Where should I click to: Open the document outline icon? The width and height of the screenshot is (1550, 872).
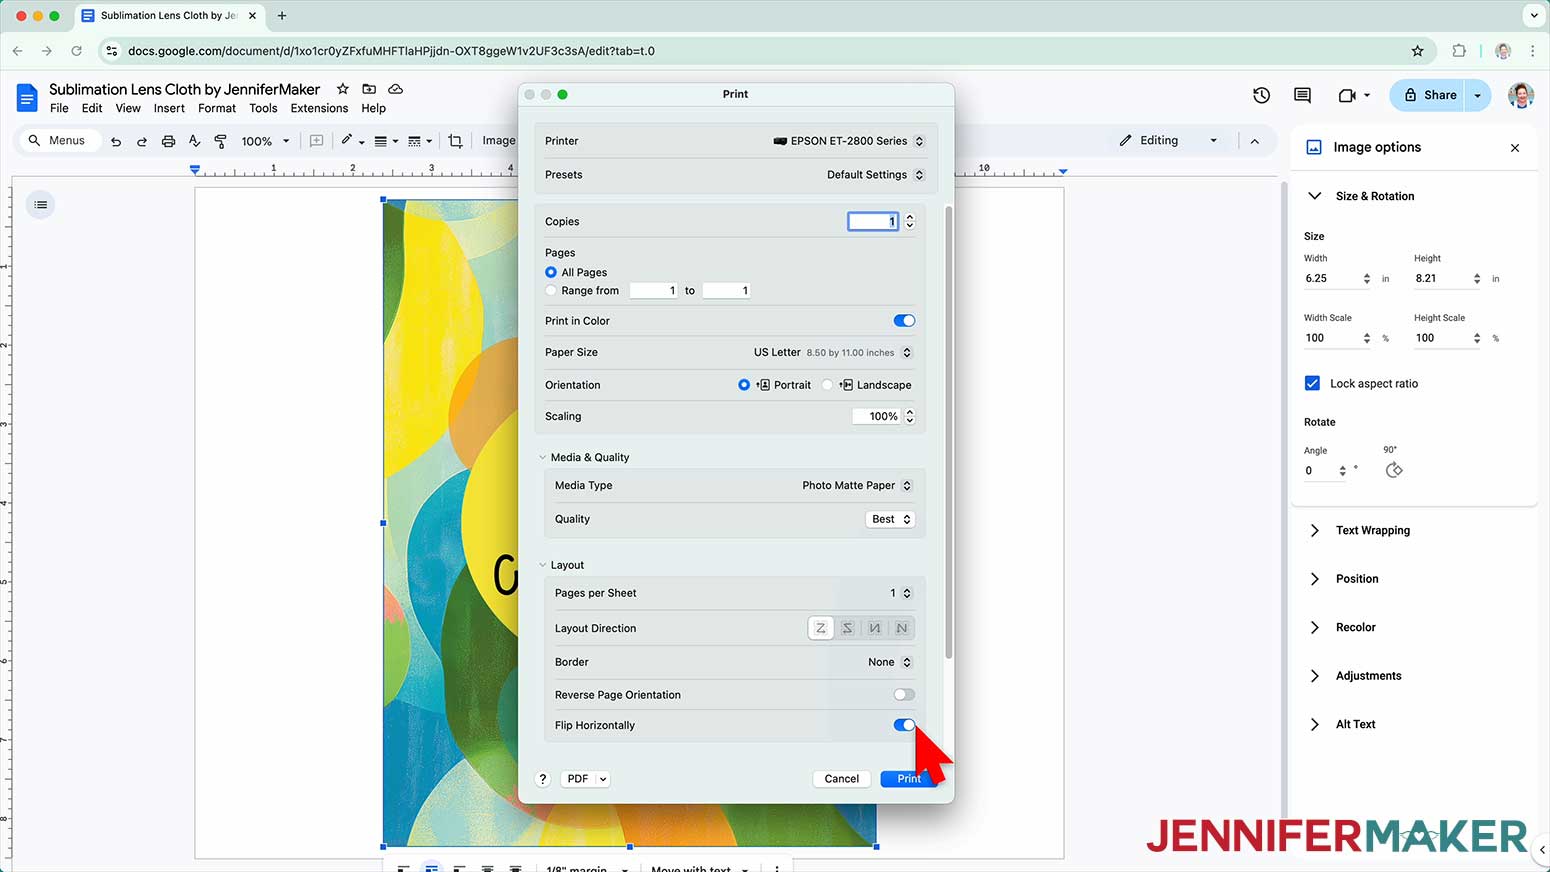(41, 205)
